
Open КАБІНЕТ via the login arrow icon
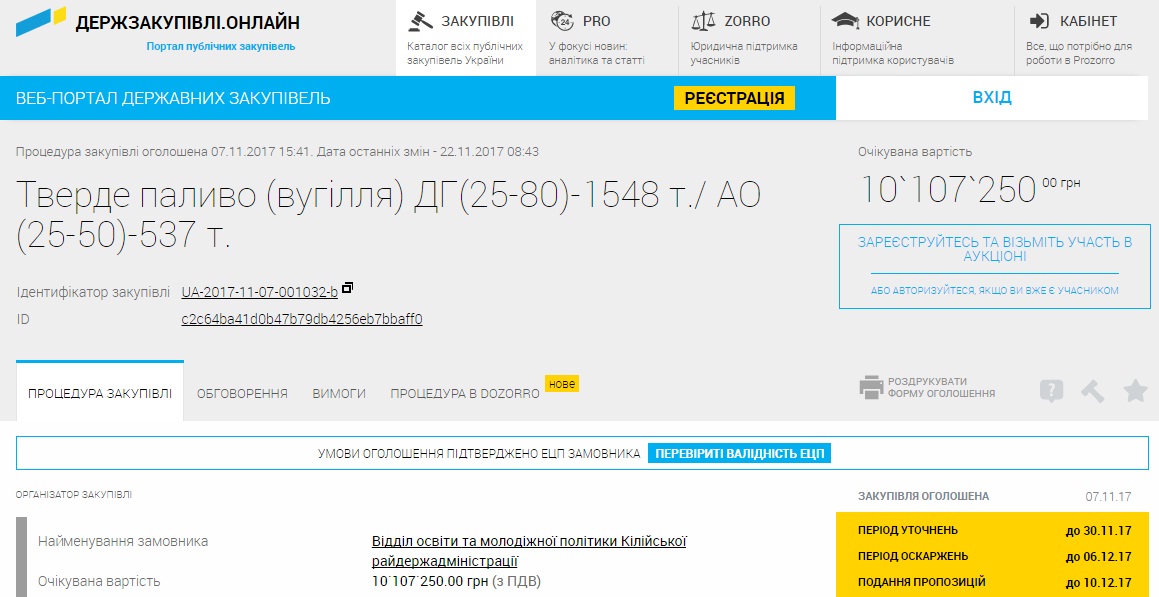[1040, 21]
